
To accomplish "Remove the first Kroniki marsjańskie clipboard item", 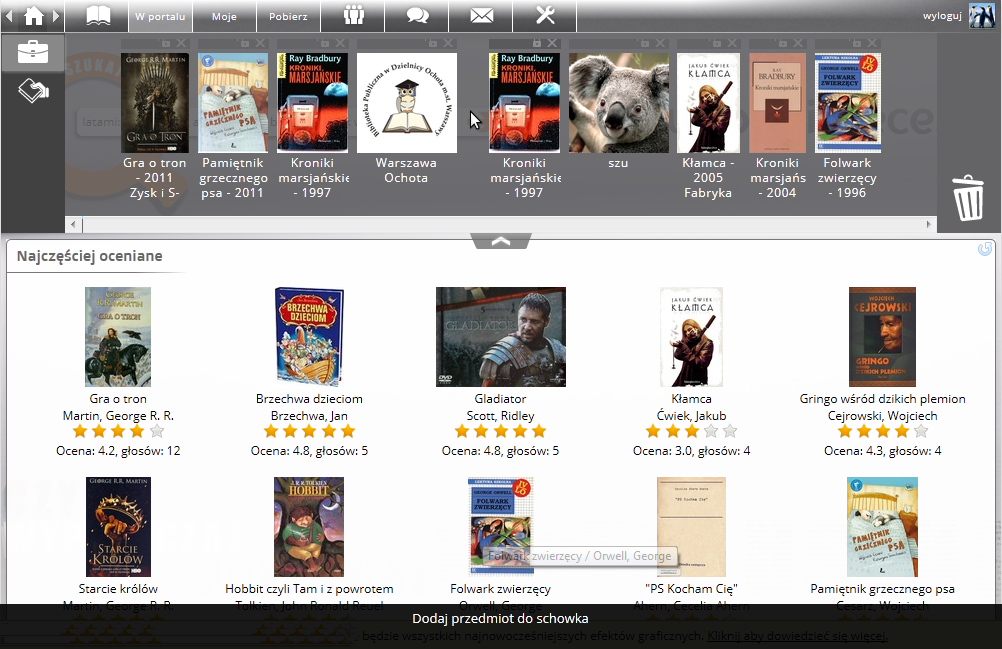I will [x=341, y=44].
